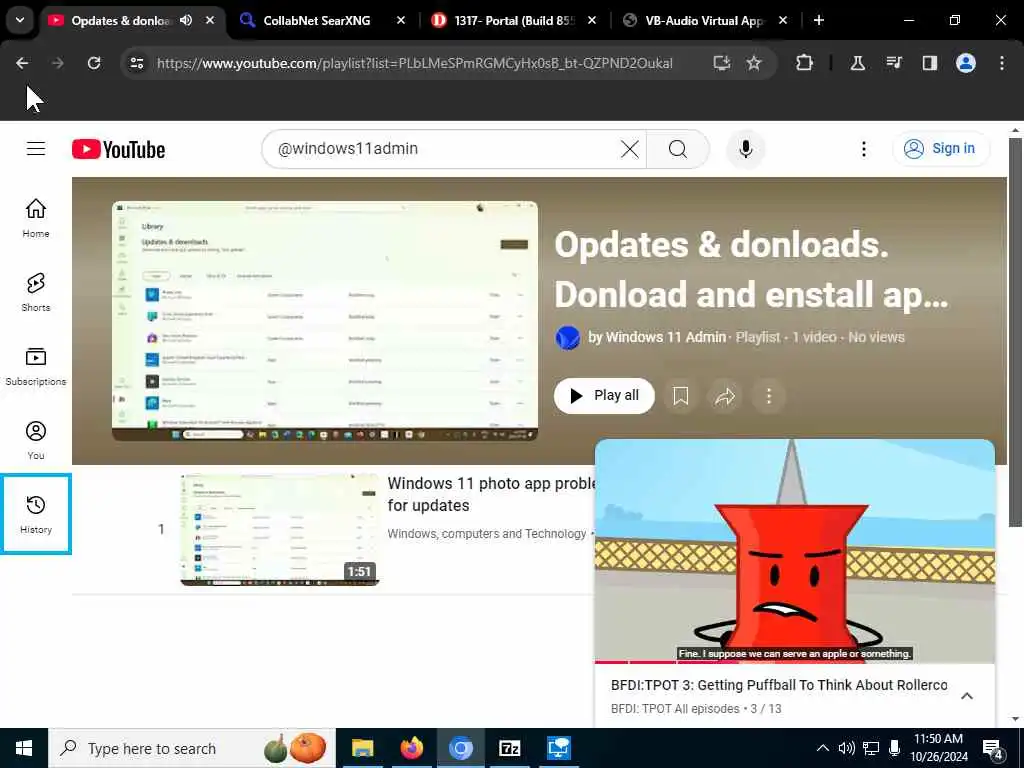Show hidden system tray icons
Image resolution: width=1024 pixels, height=768 pixels.
[x=823, y=748]
